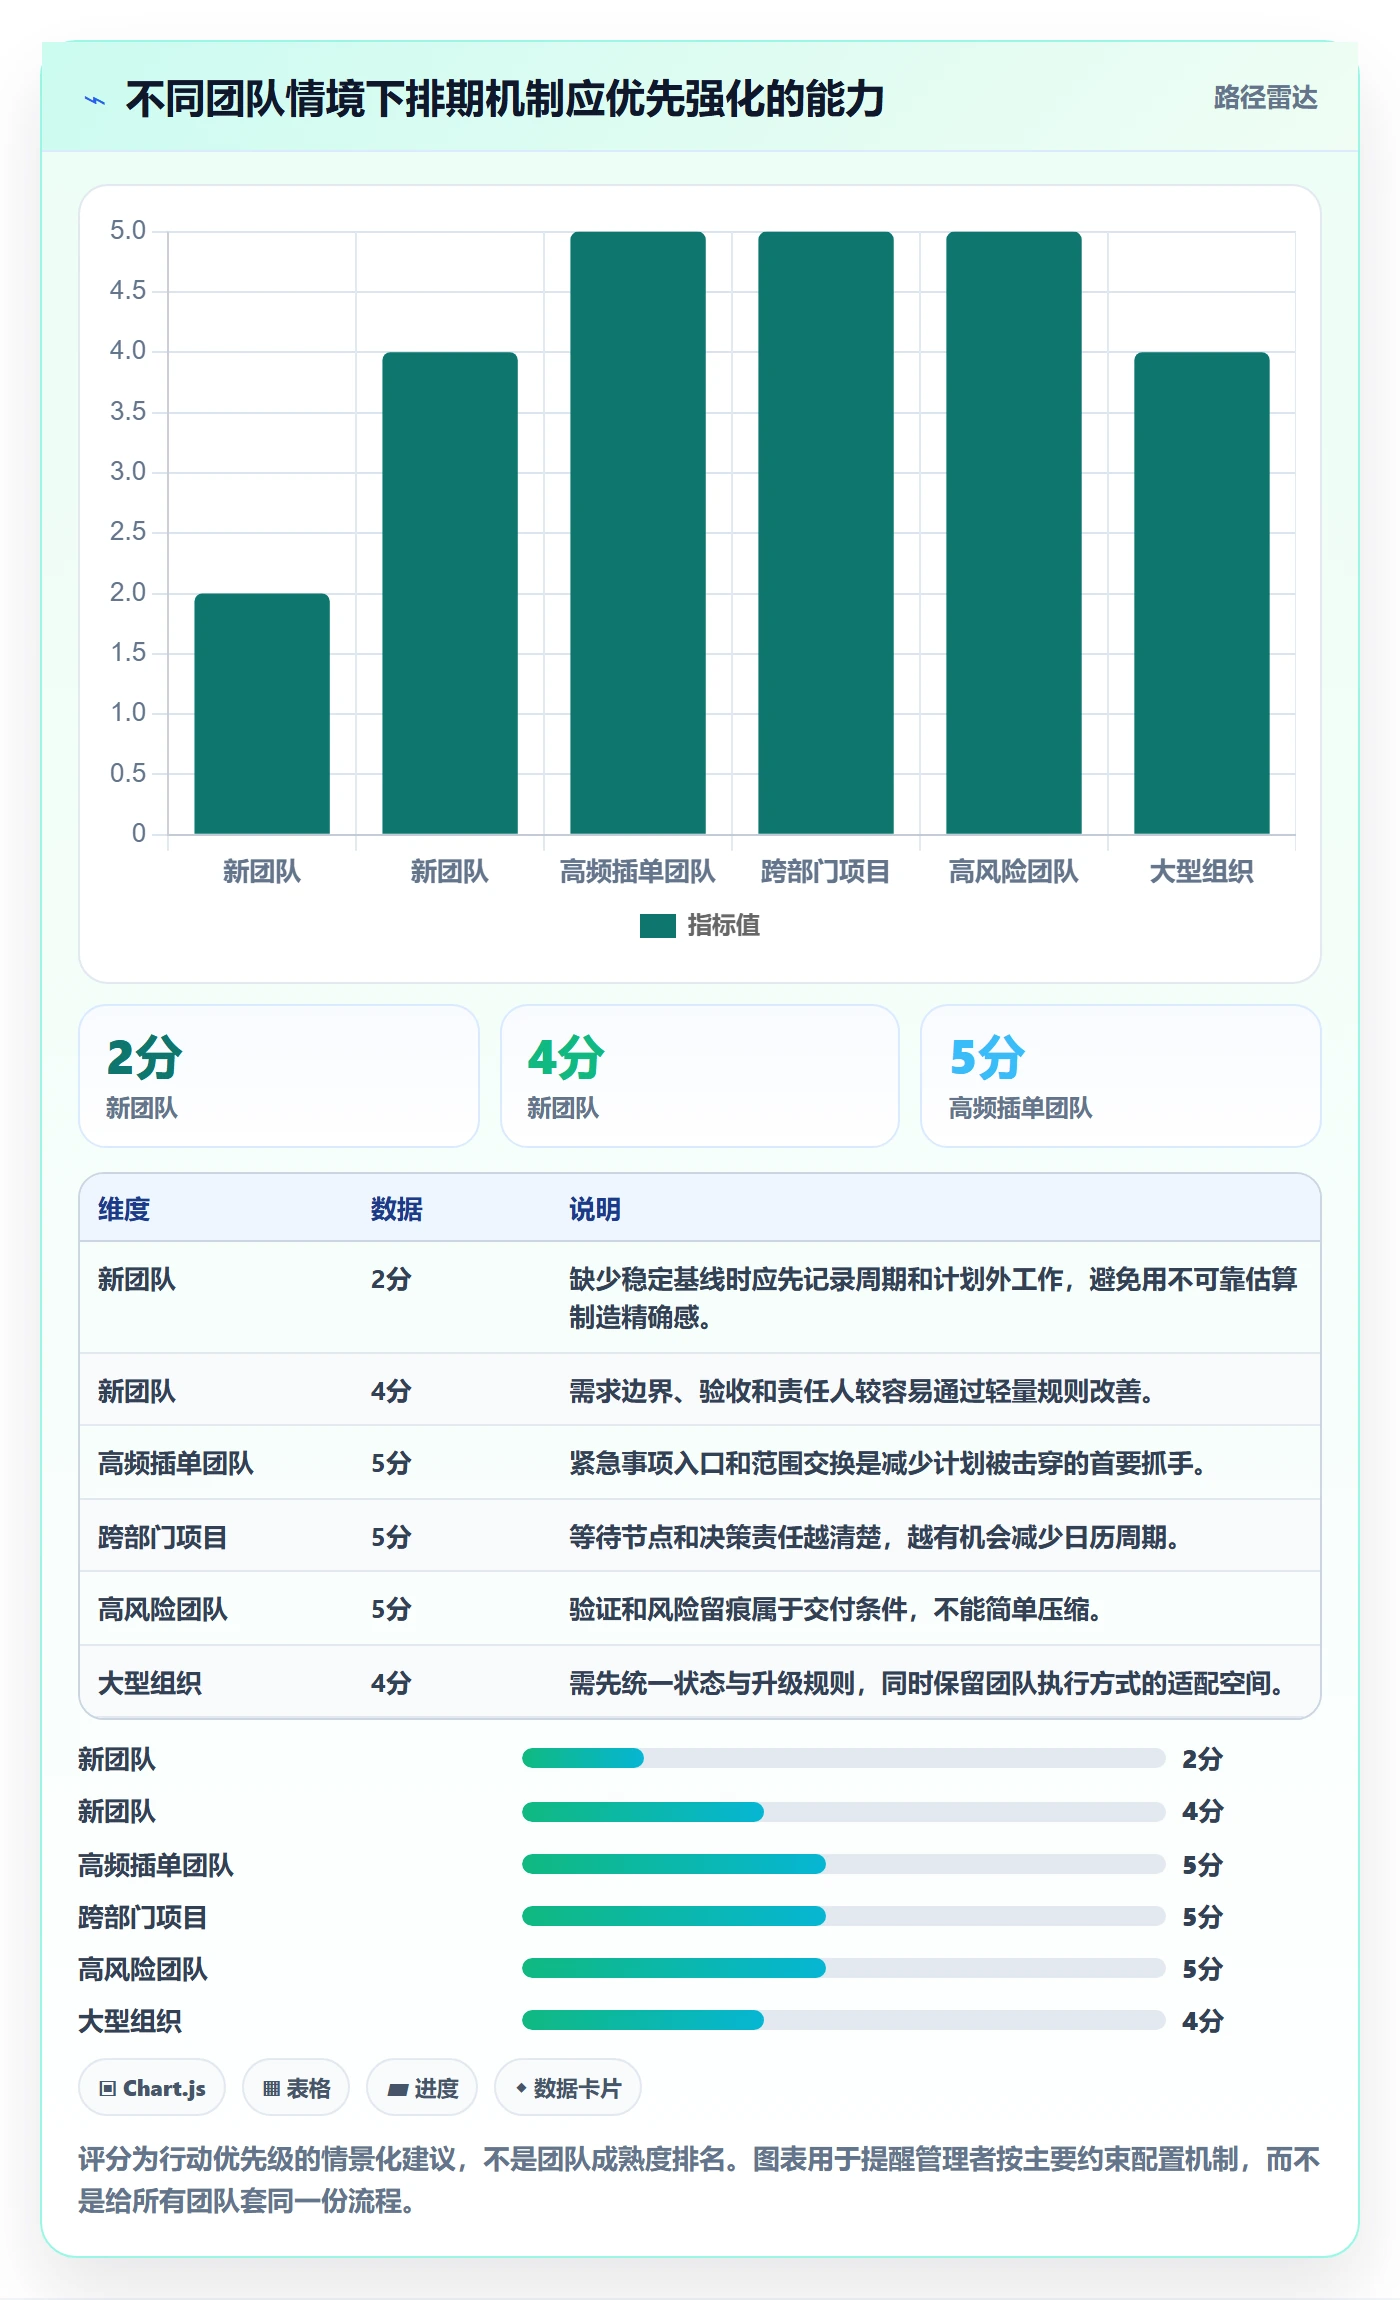The height and width of the screenshot is (2300, 1400).
Task: Click the 表格 tag chip
Action: tap(296, 2088)
